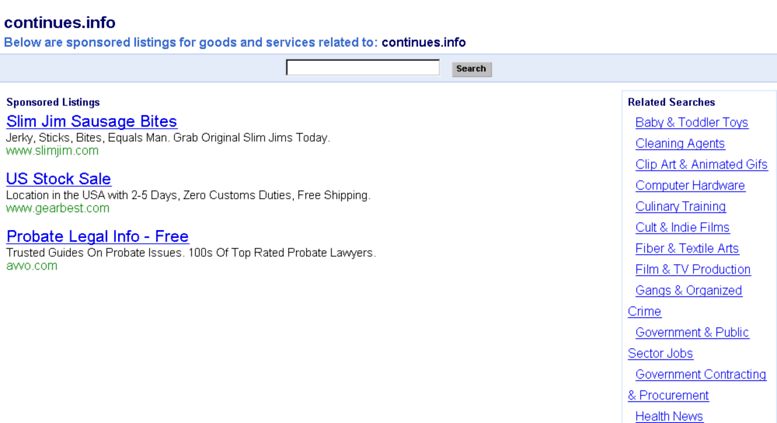Open Computer Hardware related search
Viewport: 777px width, 423px height.
[x=690, y=185]
